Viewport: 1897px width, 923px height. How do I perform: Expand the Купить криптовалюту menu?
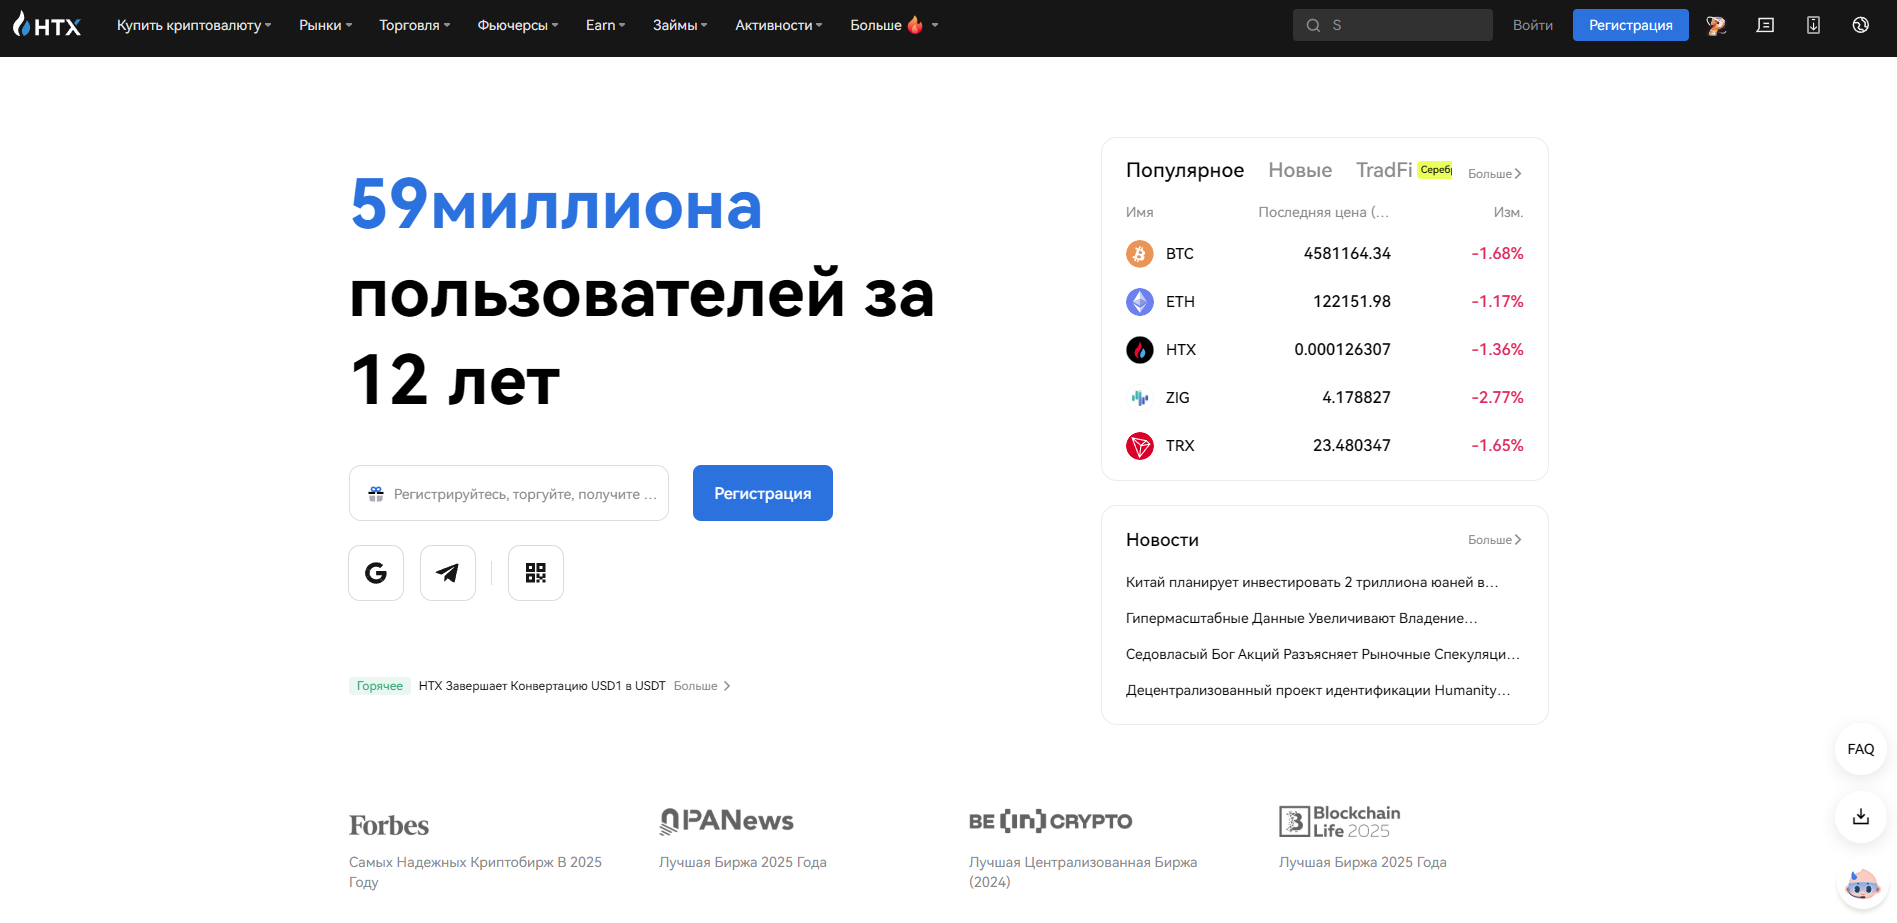tap(194, 25)
